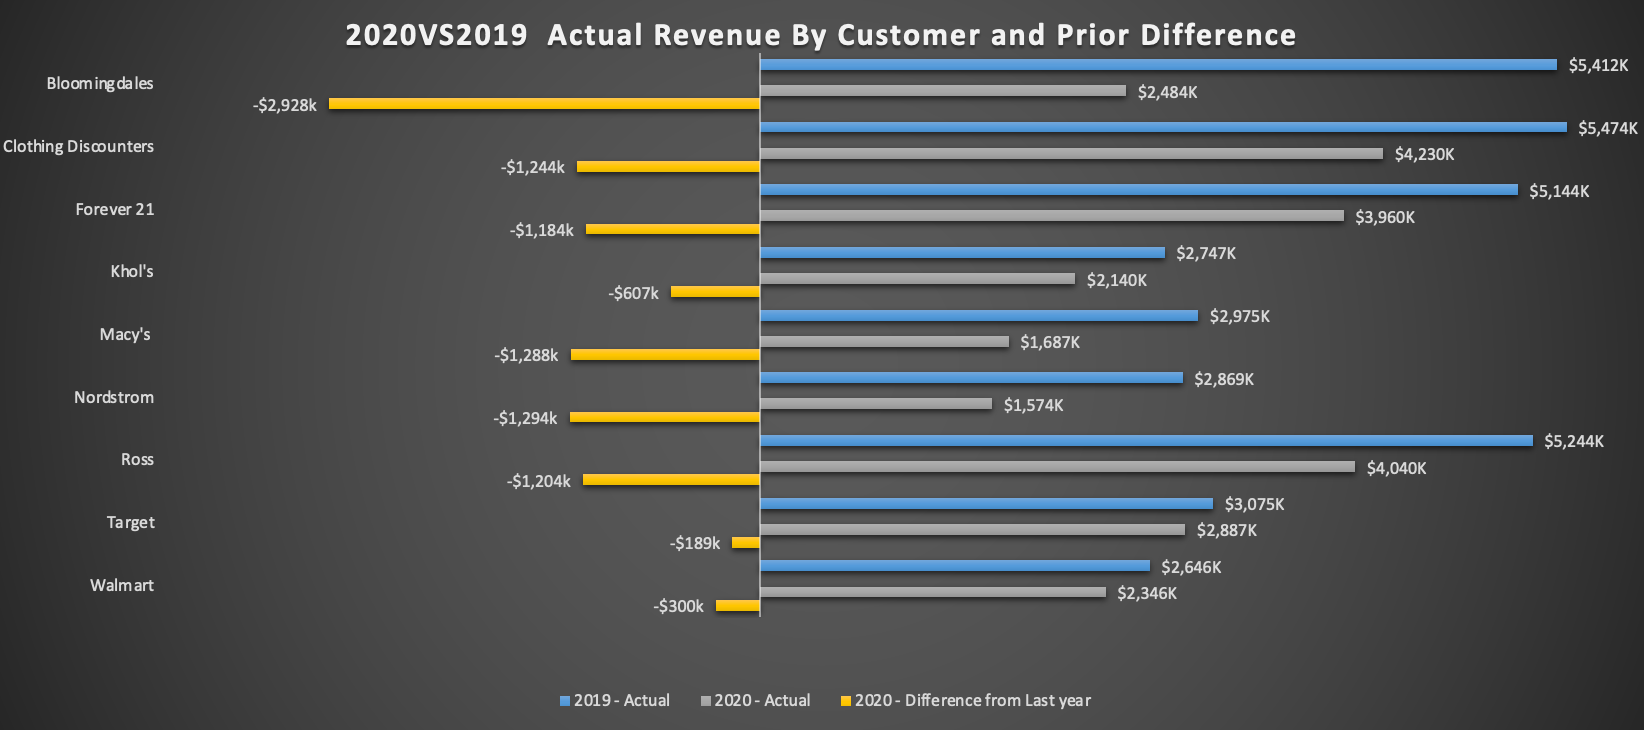The height and width of the screenshot is (730, 1644).
Task: Click the gray 2020 bar for Ross
Action: click(1057, 467)
